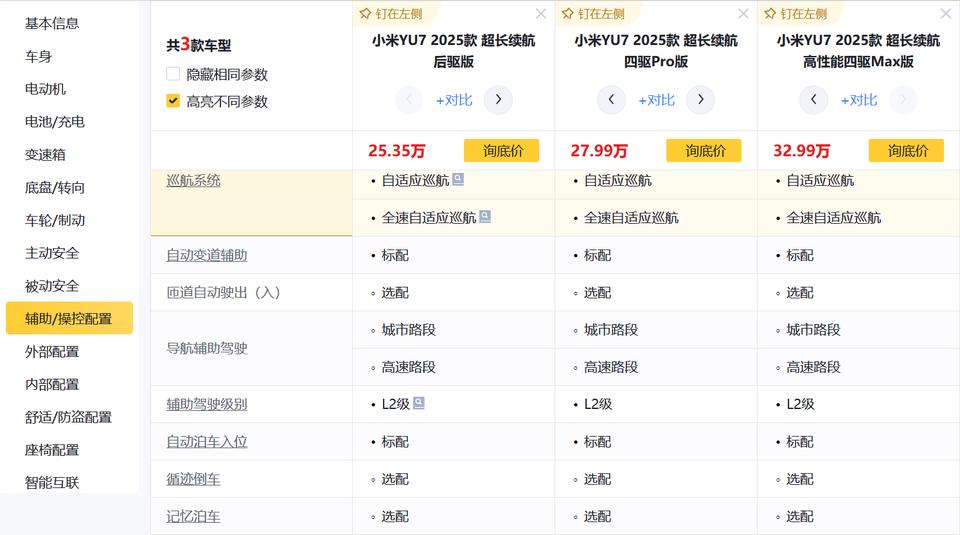The height and width of the screenshot is (535, 960).
Task: Open the 小米YU7 2025款 超长续航 四驱Pro版 title
Action: click(x=656, y=51)
